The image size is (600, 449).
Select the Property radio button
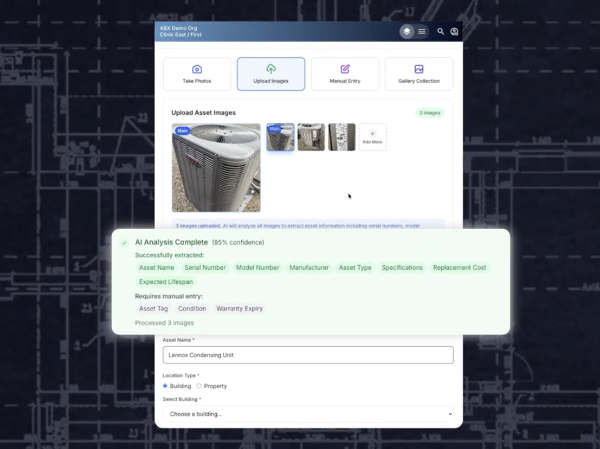click(199, 385)
